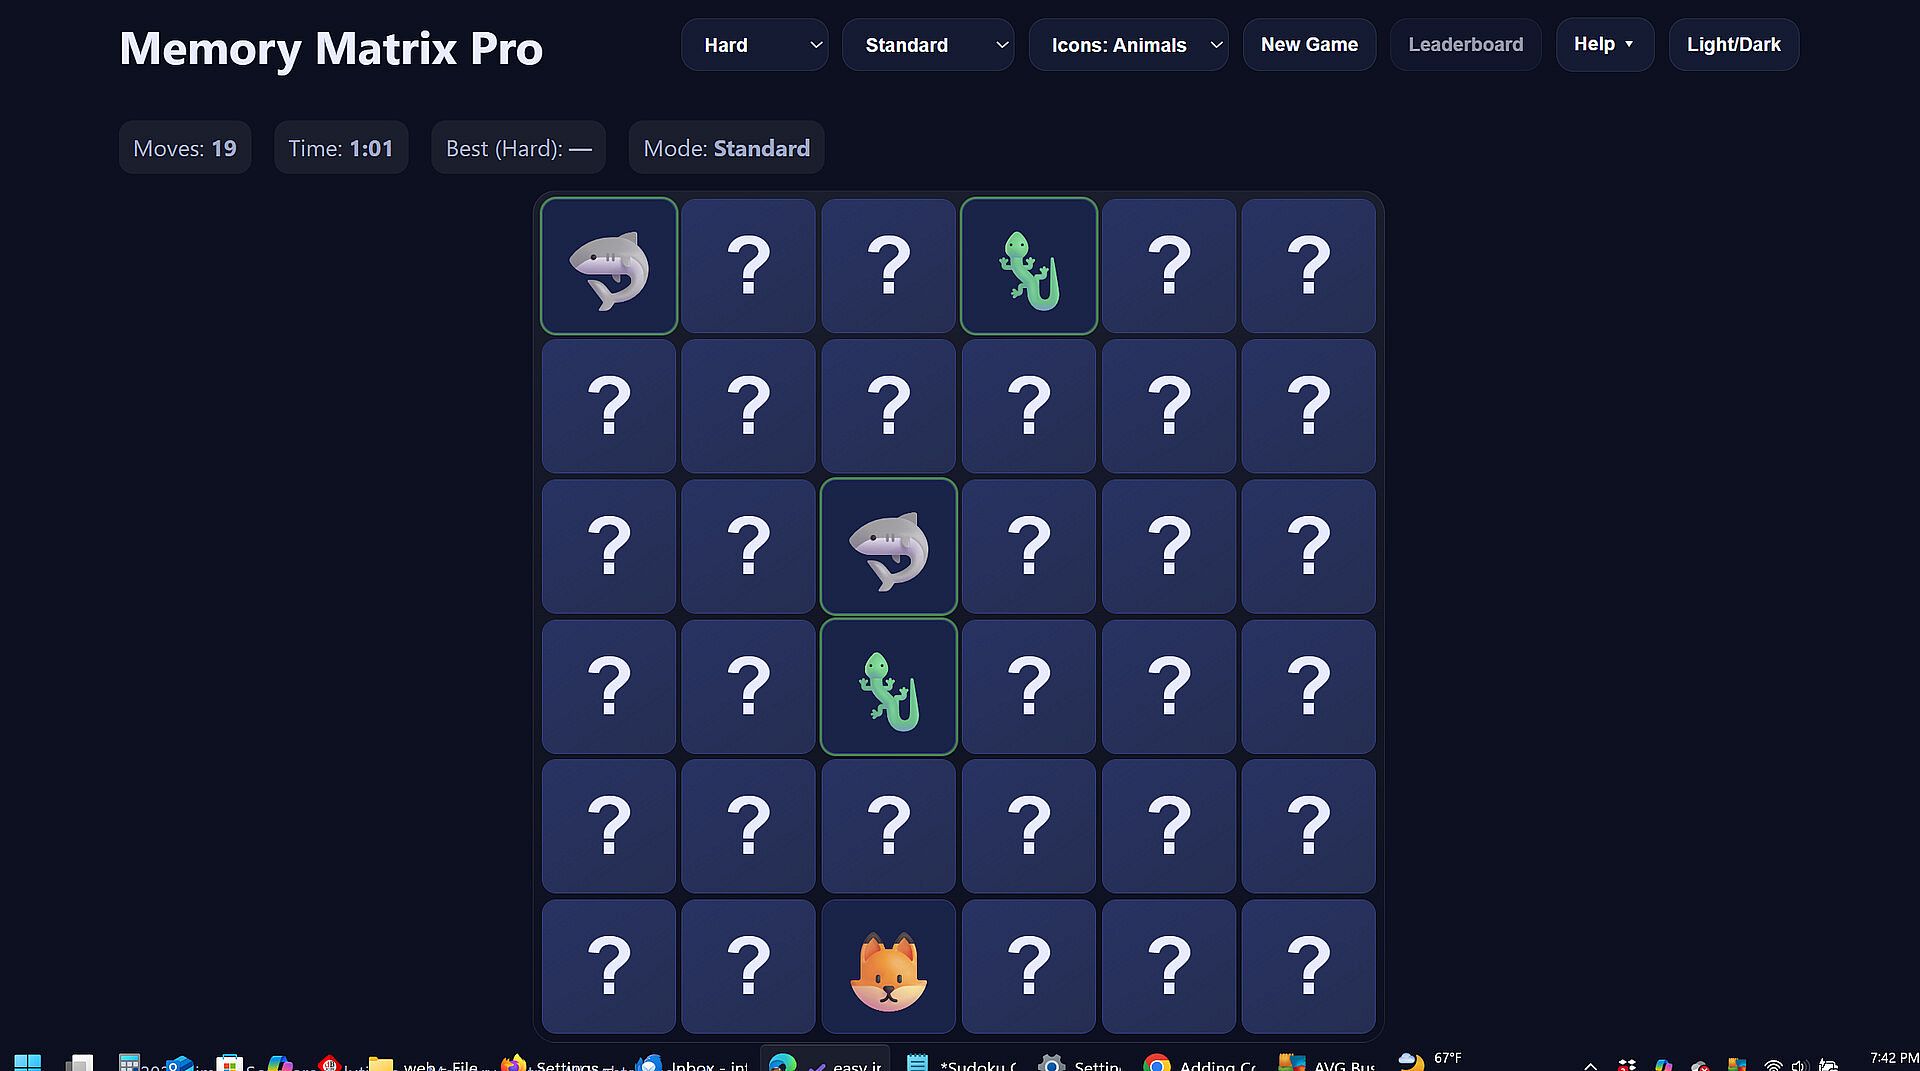Click the lizard card in the fourth row
This screenshot has height=1071, width=1920.
(x=888, y=686)
